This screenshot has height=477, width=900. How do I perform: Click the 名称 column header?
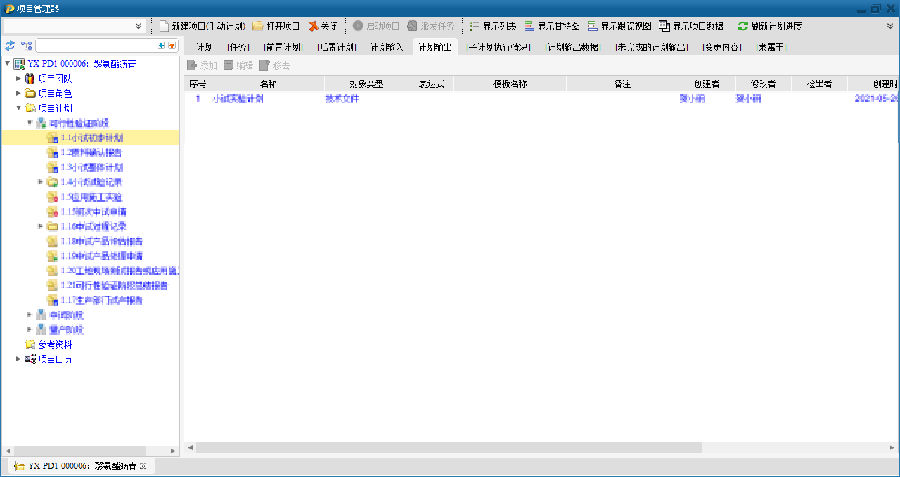click(267, 84)
